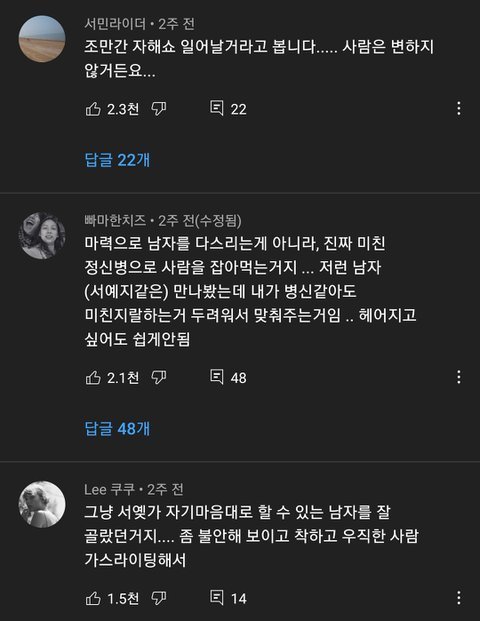Open Lee 쿠쿠 profile avatar

pos(42,504)
